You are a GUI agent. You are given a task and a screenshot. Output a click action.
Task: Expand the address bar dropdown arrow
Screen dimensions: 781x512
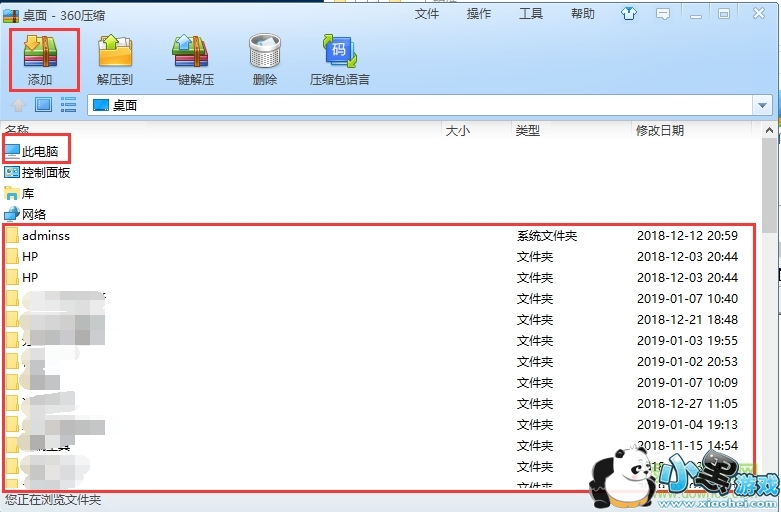(762, 105)
